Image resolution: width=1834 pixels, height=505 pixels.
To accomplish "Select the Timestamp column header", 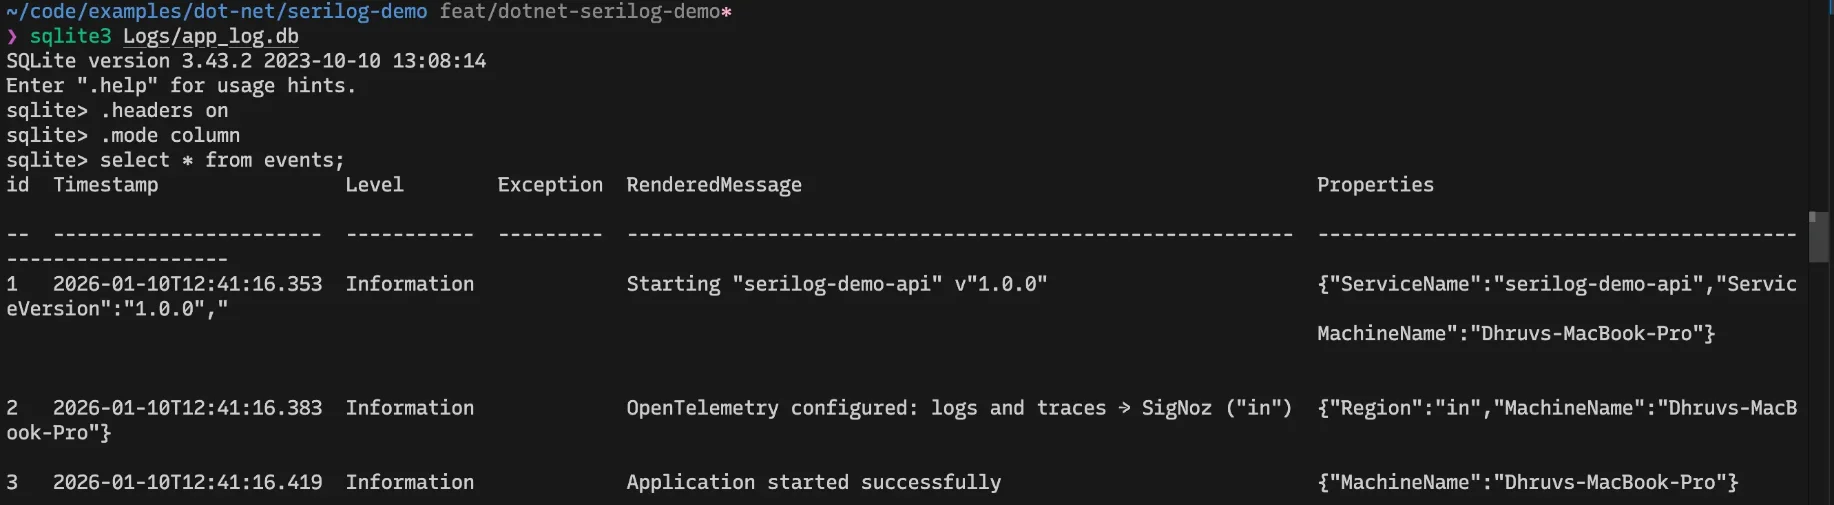I will tap(106, 185).
